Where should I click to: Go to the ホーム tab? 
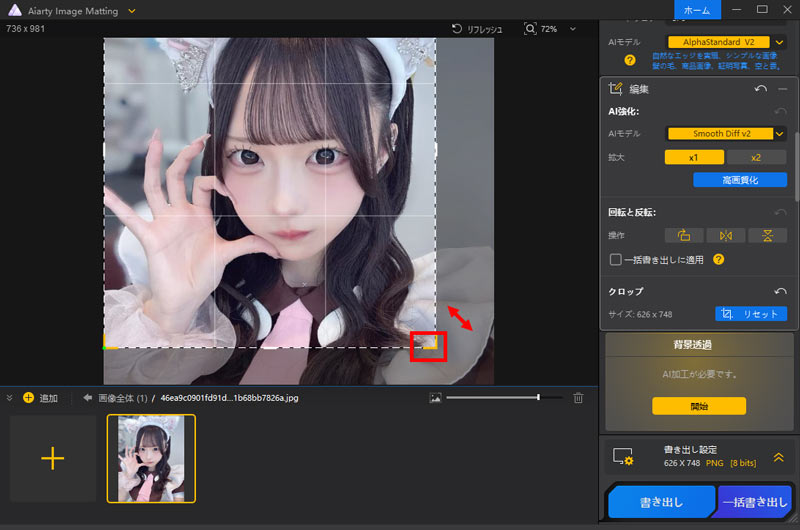click(x=697, y=10)
